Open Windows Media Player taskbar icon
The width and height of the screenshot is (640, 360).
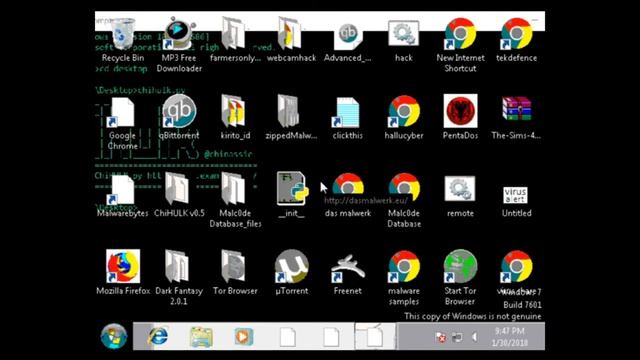point(243,337)
